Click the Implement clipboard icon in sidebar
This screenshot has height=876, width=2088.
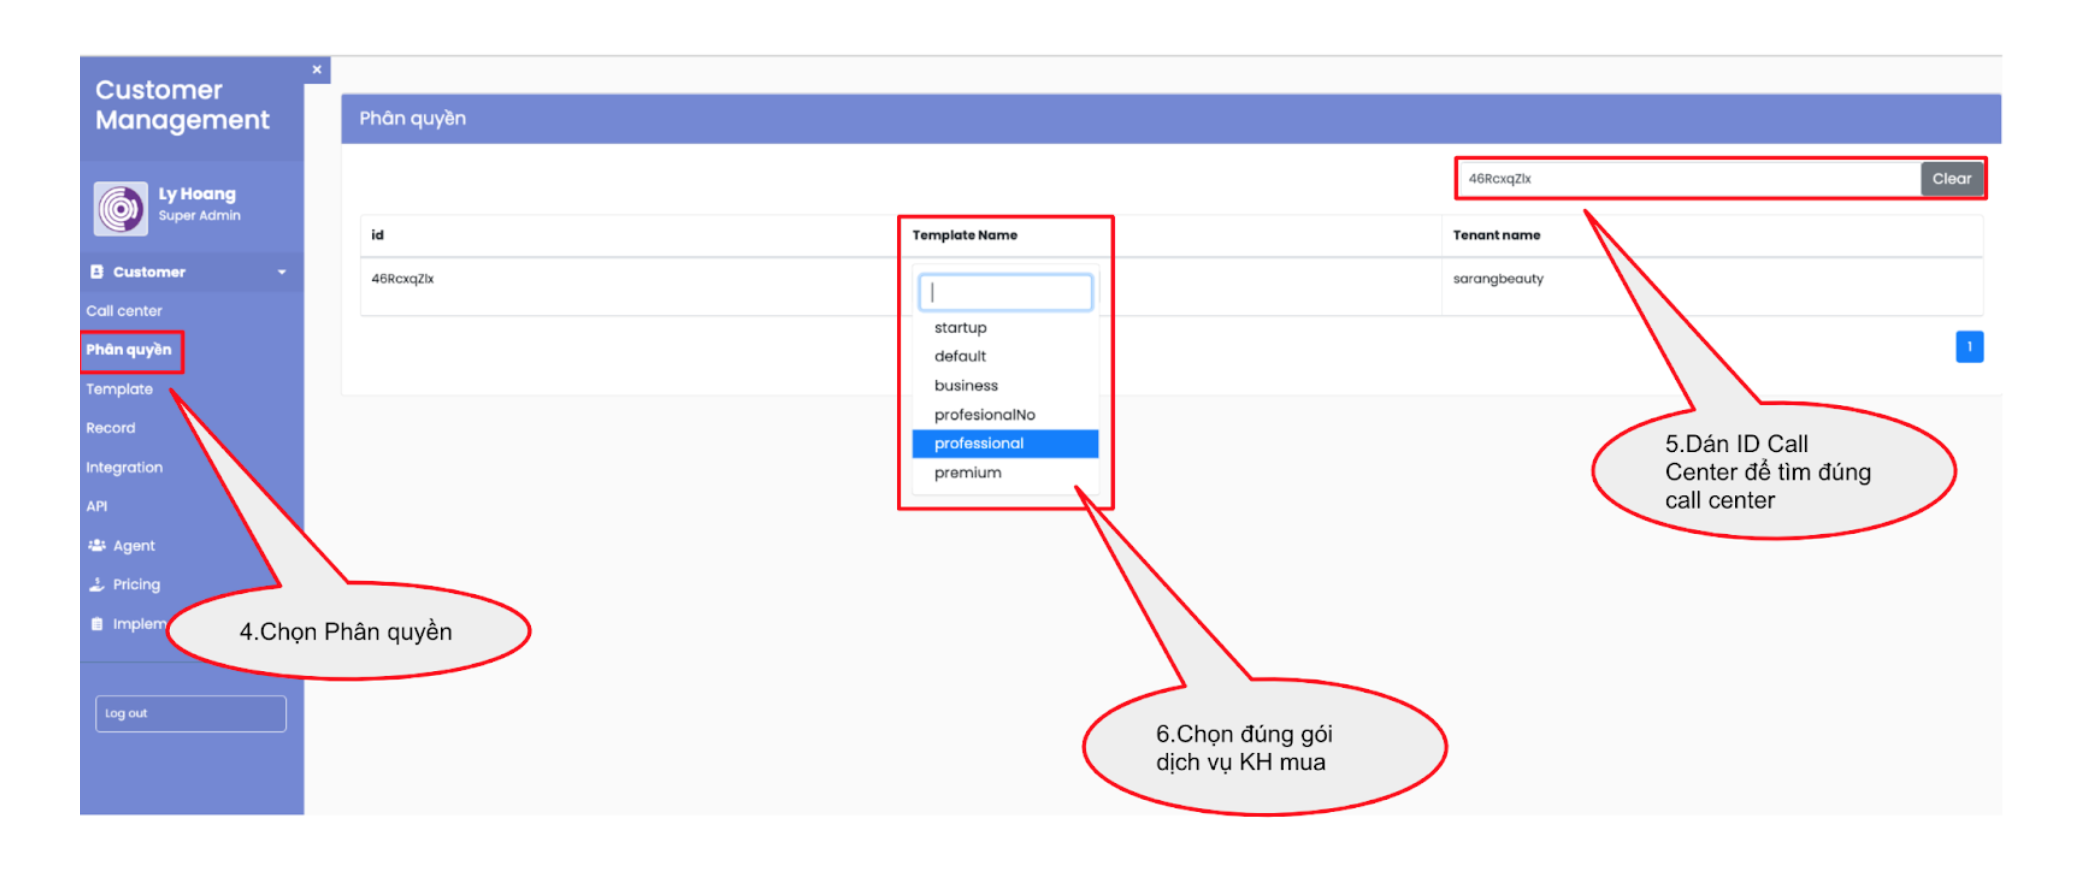(97, 624)
